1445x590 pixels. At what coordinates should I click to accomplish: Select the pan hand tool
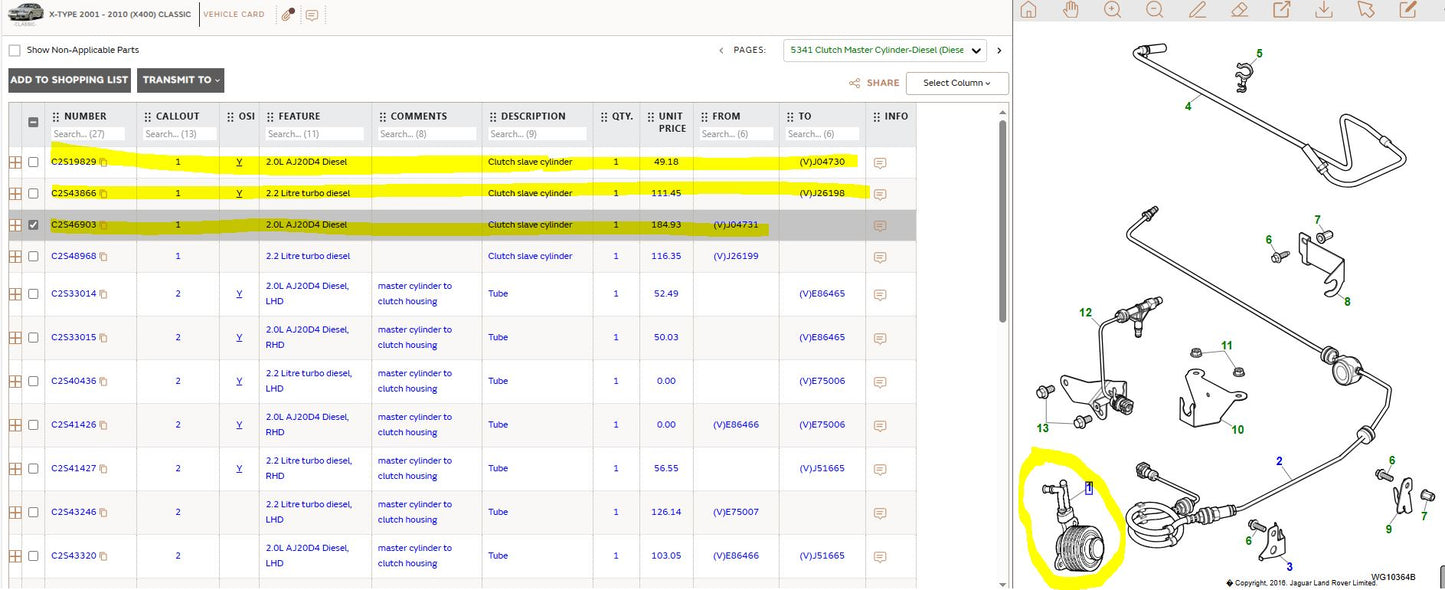tap(1071, 10)
